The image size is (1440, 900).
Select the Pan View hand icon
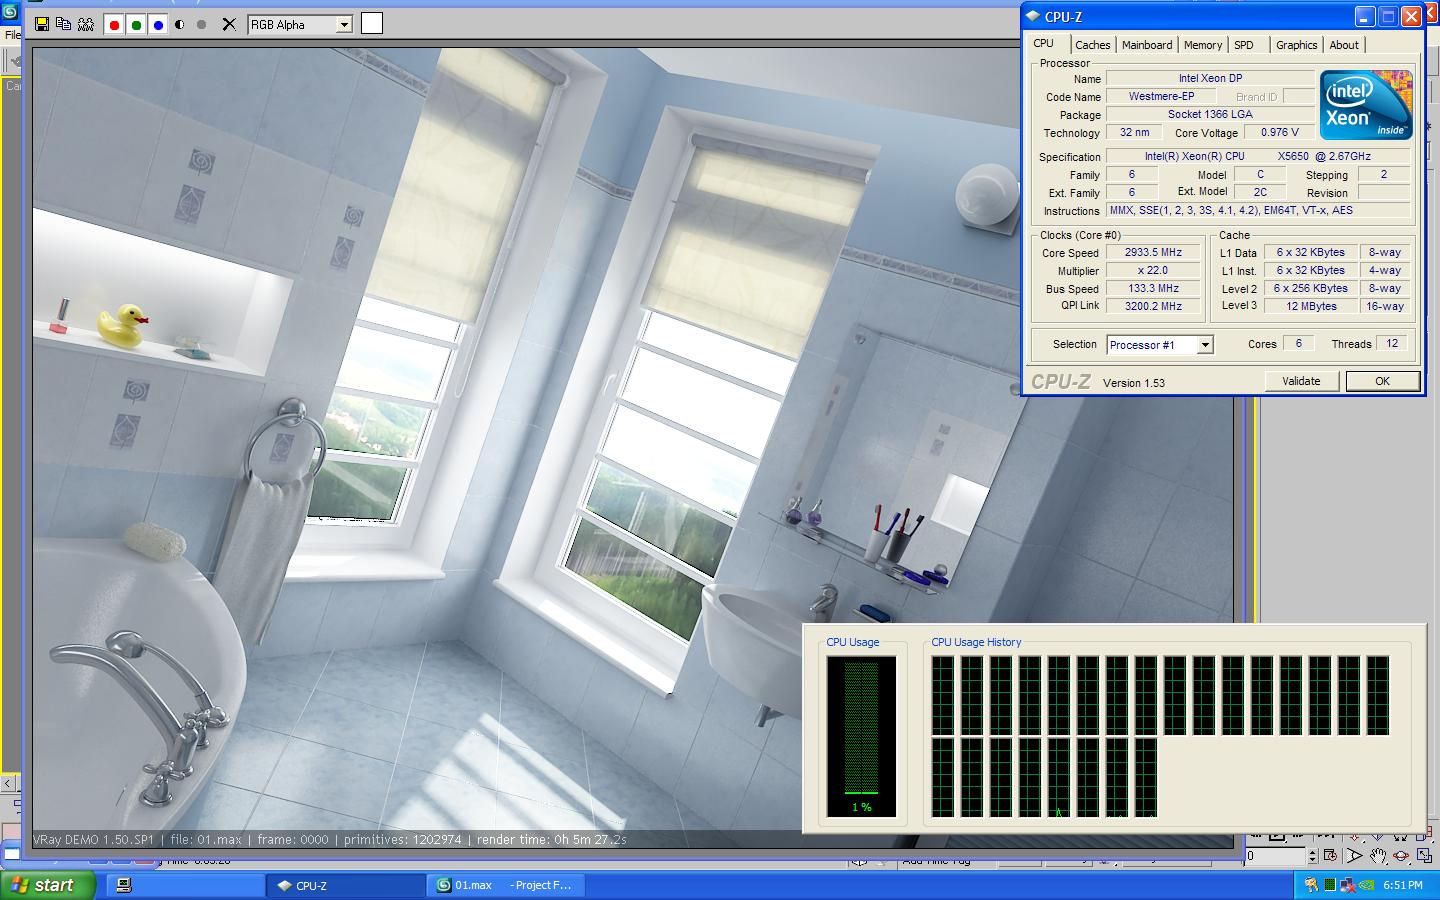[1378, 855]
